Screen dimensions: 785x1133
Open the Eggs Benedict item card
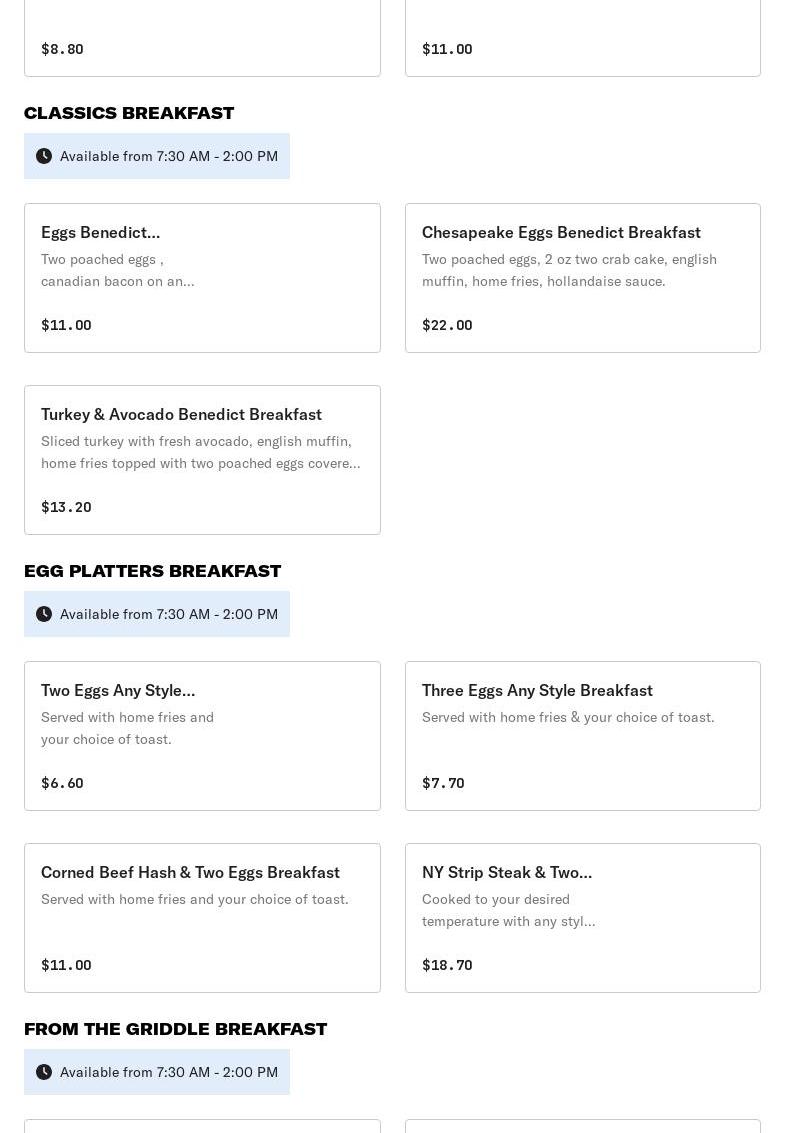tap(202, 278)
